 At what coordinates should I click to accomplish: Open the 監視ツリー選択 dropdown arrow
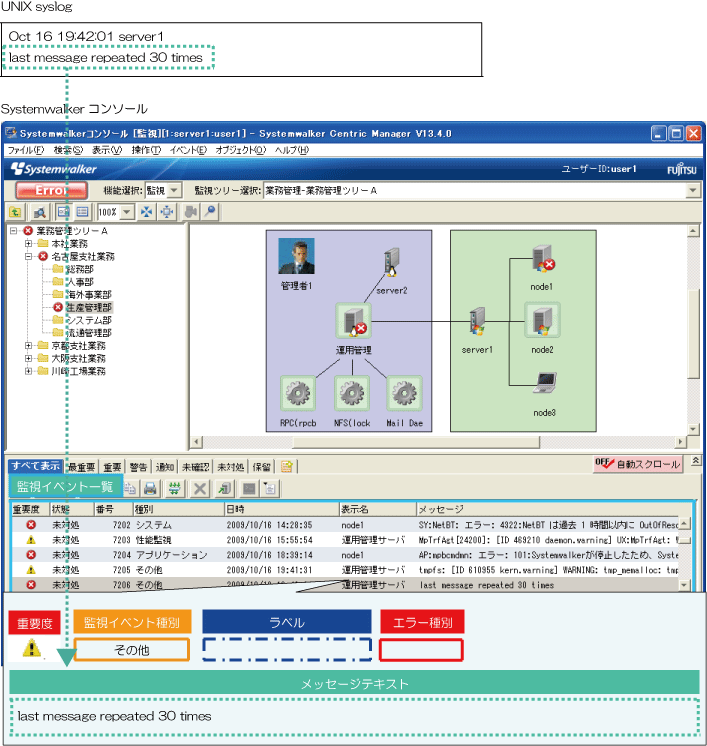click(693, 191)
